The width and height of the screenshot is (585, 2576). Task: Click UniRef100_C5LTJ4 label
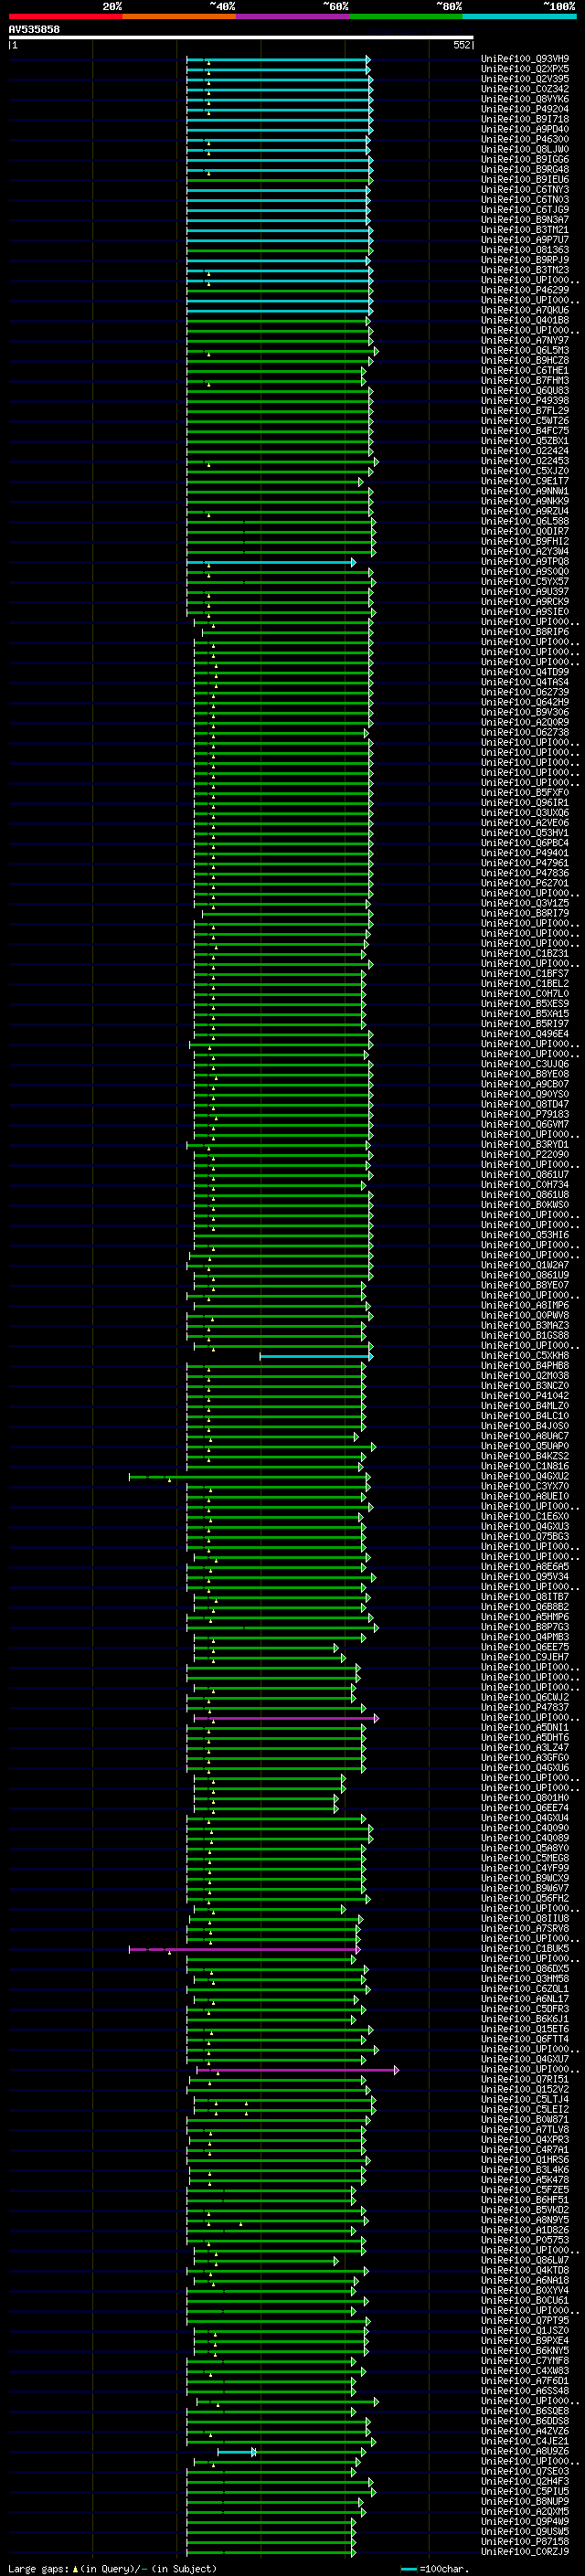(x=525, y=2099)
